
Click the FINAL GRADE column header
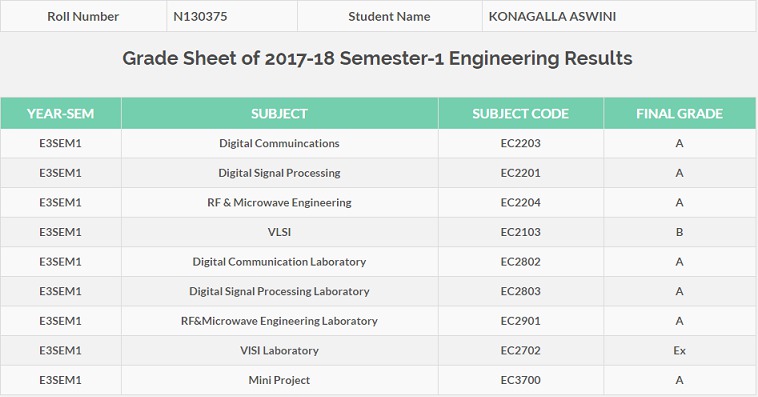pos(679,114)
